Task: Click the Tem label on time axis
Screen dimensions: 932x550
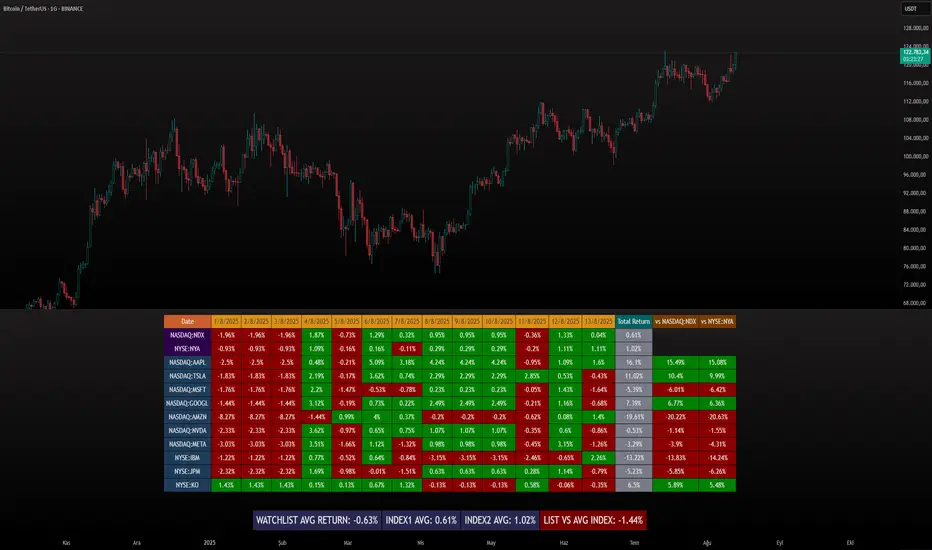Action: (634, 543)
